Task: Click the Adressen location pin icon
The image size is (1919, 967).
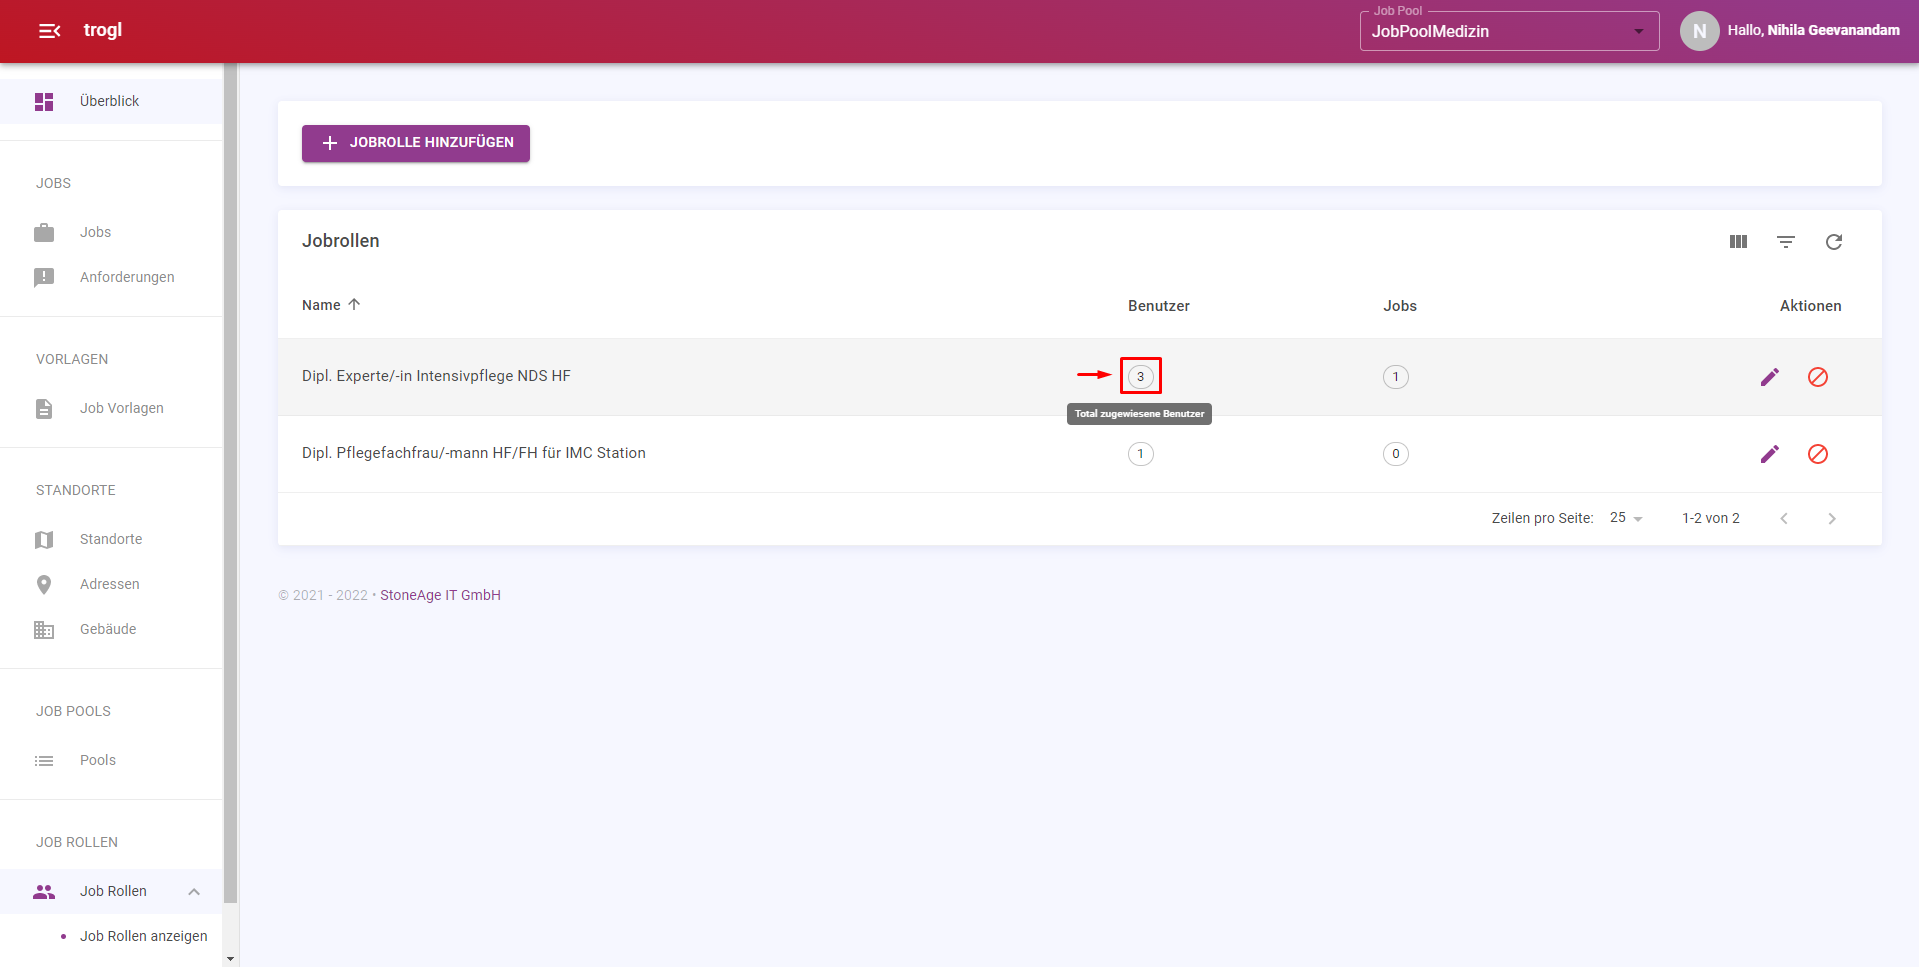Action: pos(44,584)
